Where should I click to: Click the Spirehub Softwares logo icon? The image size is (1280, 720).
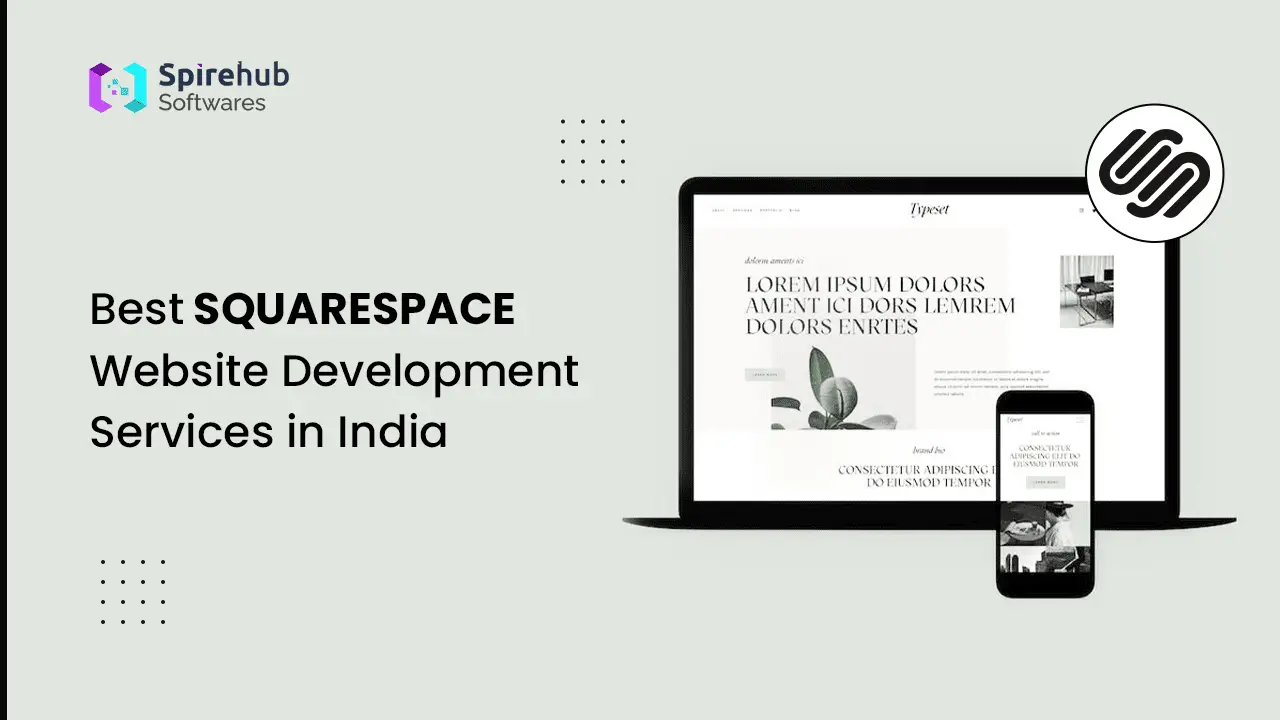pyautogui.click(x=119, y=86)
